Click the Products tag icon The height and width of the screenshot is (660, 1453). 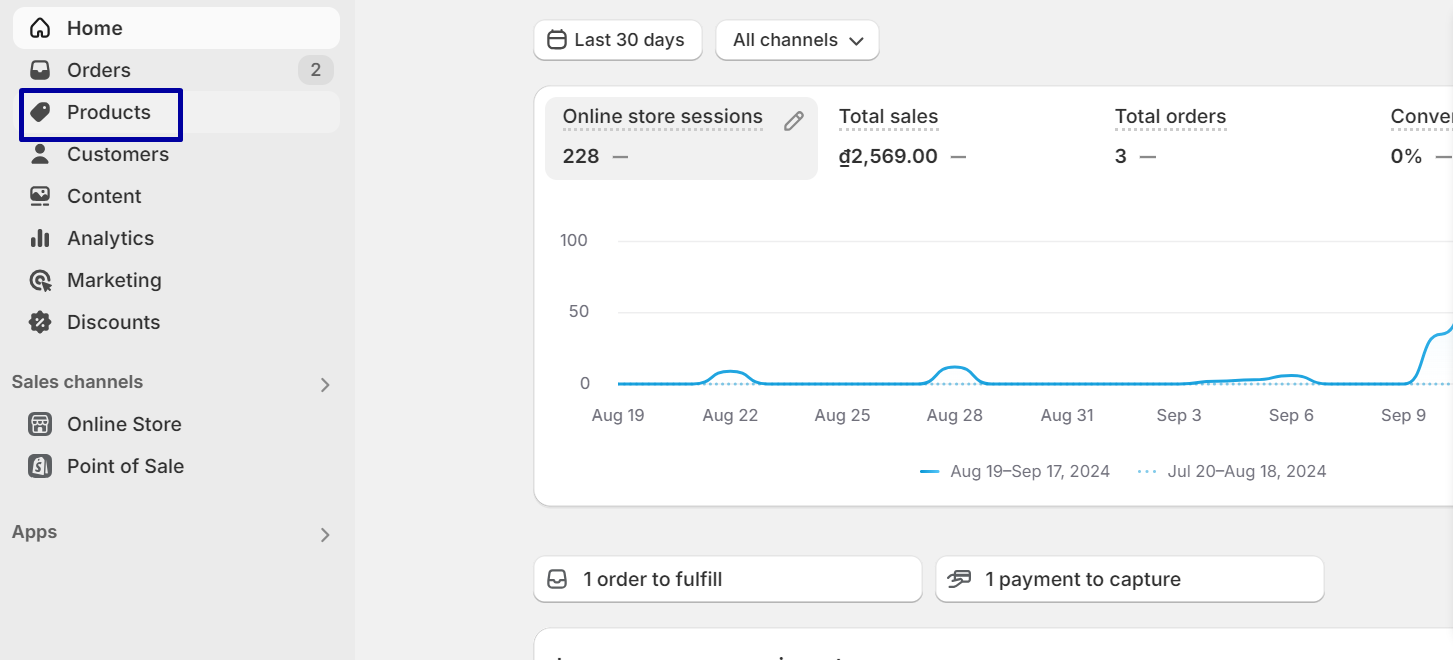click(x=40, y=112)
